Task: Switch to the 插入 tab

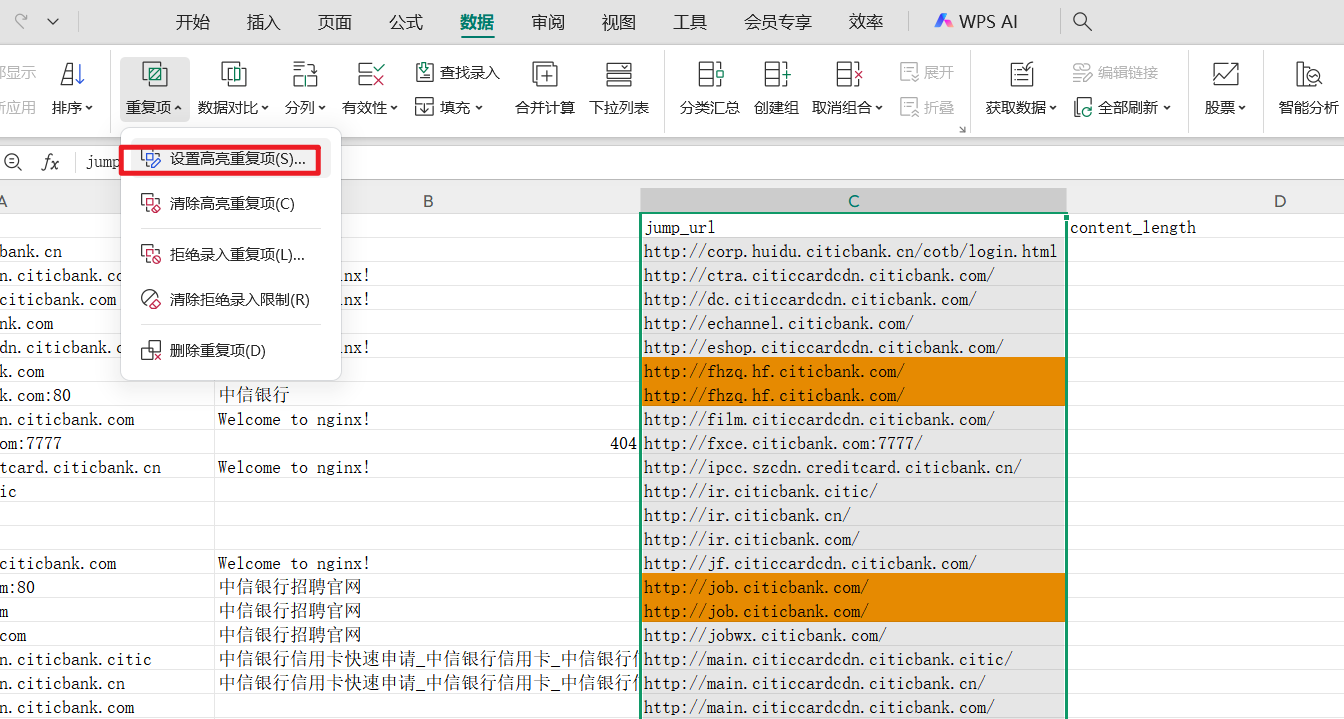Action: [x=264, y=22]
